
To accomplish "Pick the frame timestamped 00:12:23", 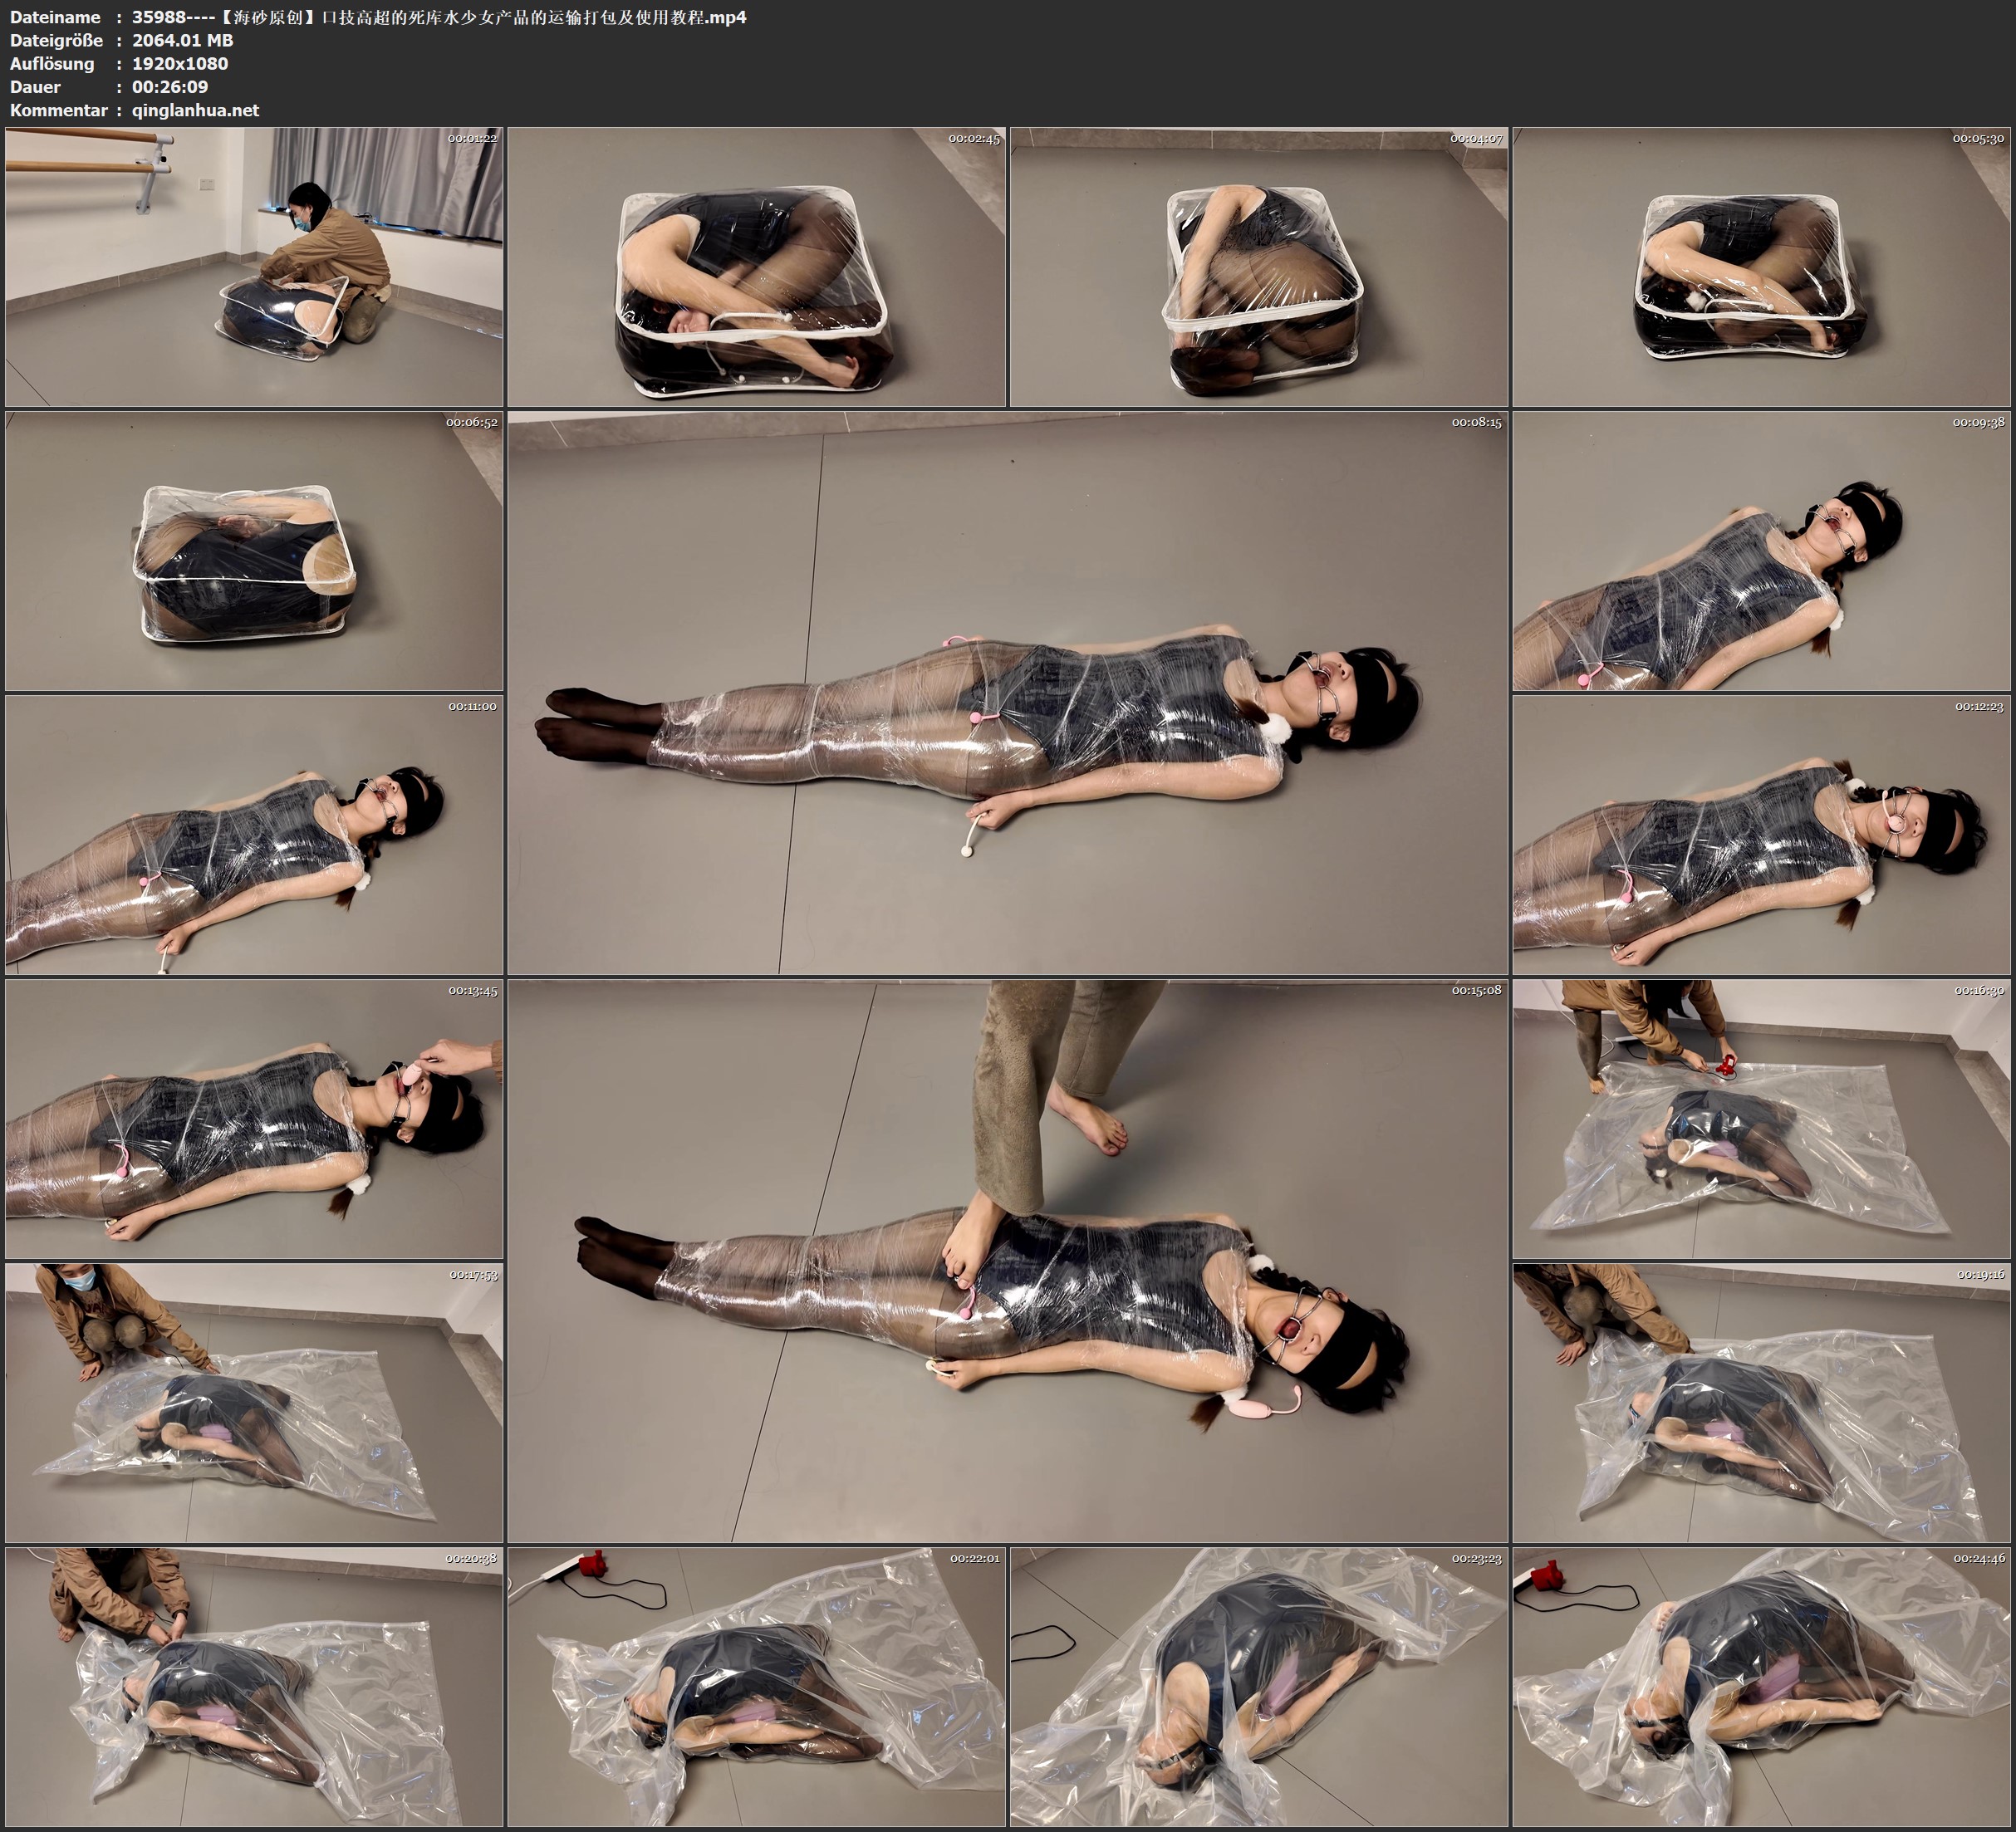I will tap(1761, 835).
